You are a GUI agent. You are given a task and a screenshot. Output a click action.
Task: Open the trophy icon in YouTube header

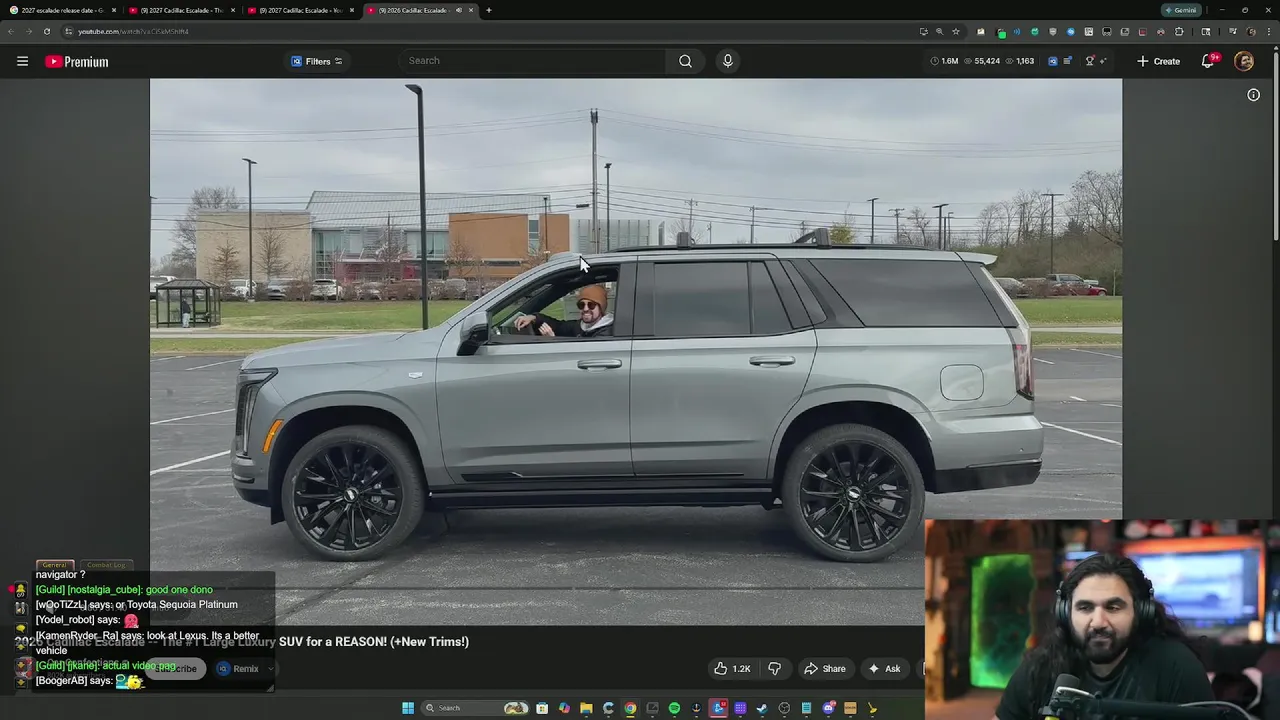click(x=1090, y=61)
